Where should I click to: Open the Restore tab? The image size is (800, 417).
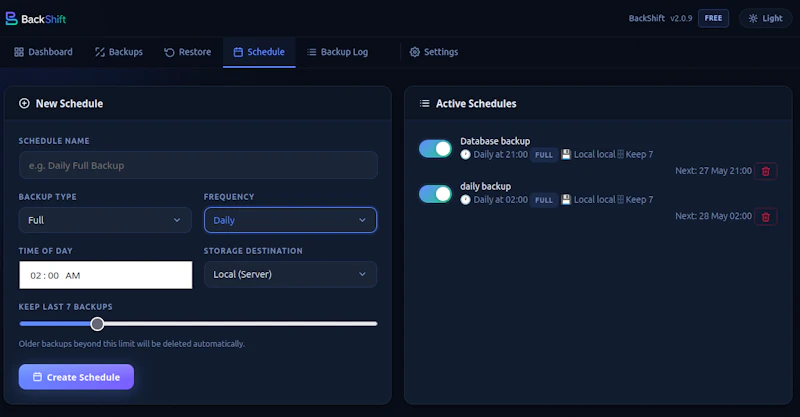tap(188, 52)
